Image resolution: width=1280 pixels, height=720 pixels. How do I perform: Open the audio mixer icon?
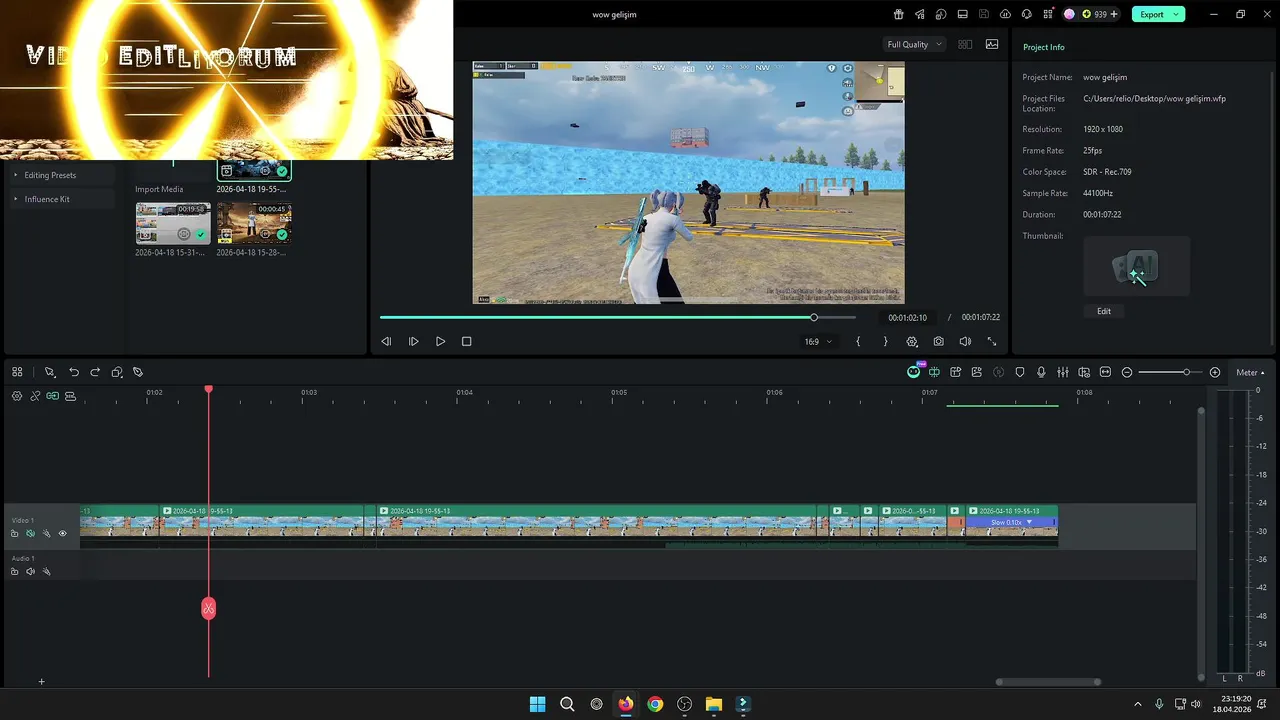[x=1063, y=372]
